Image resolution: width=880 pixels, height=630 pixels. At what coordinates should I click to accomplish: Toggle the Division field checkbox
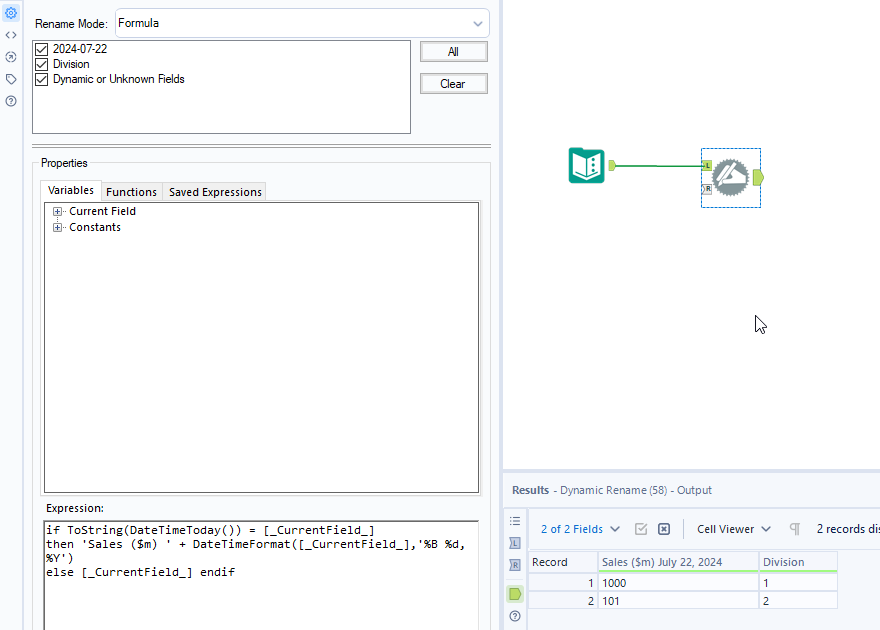41,63
